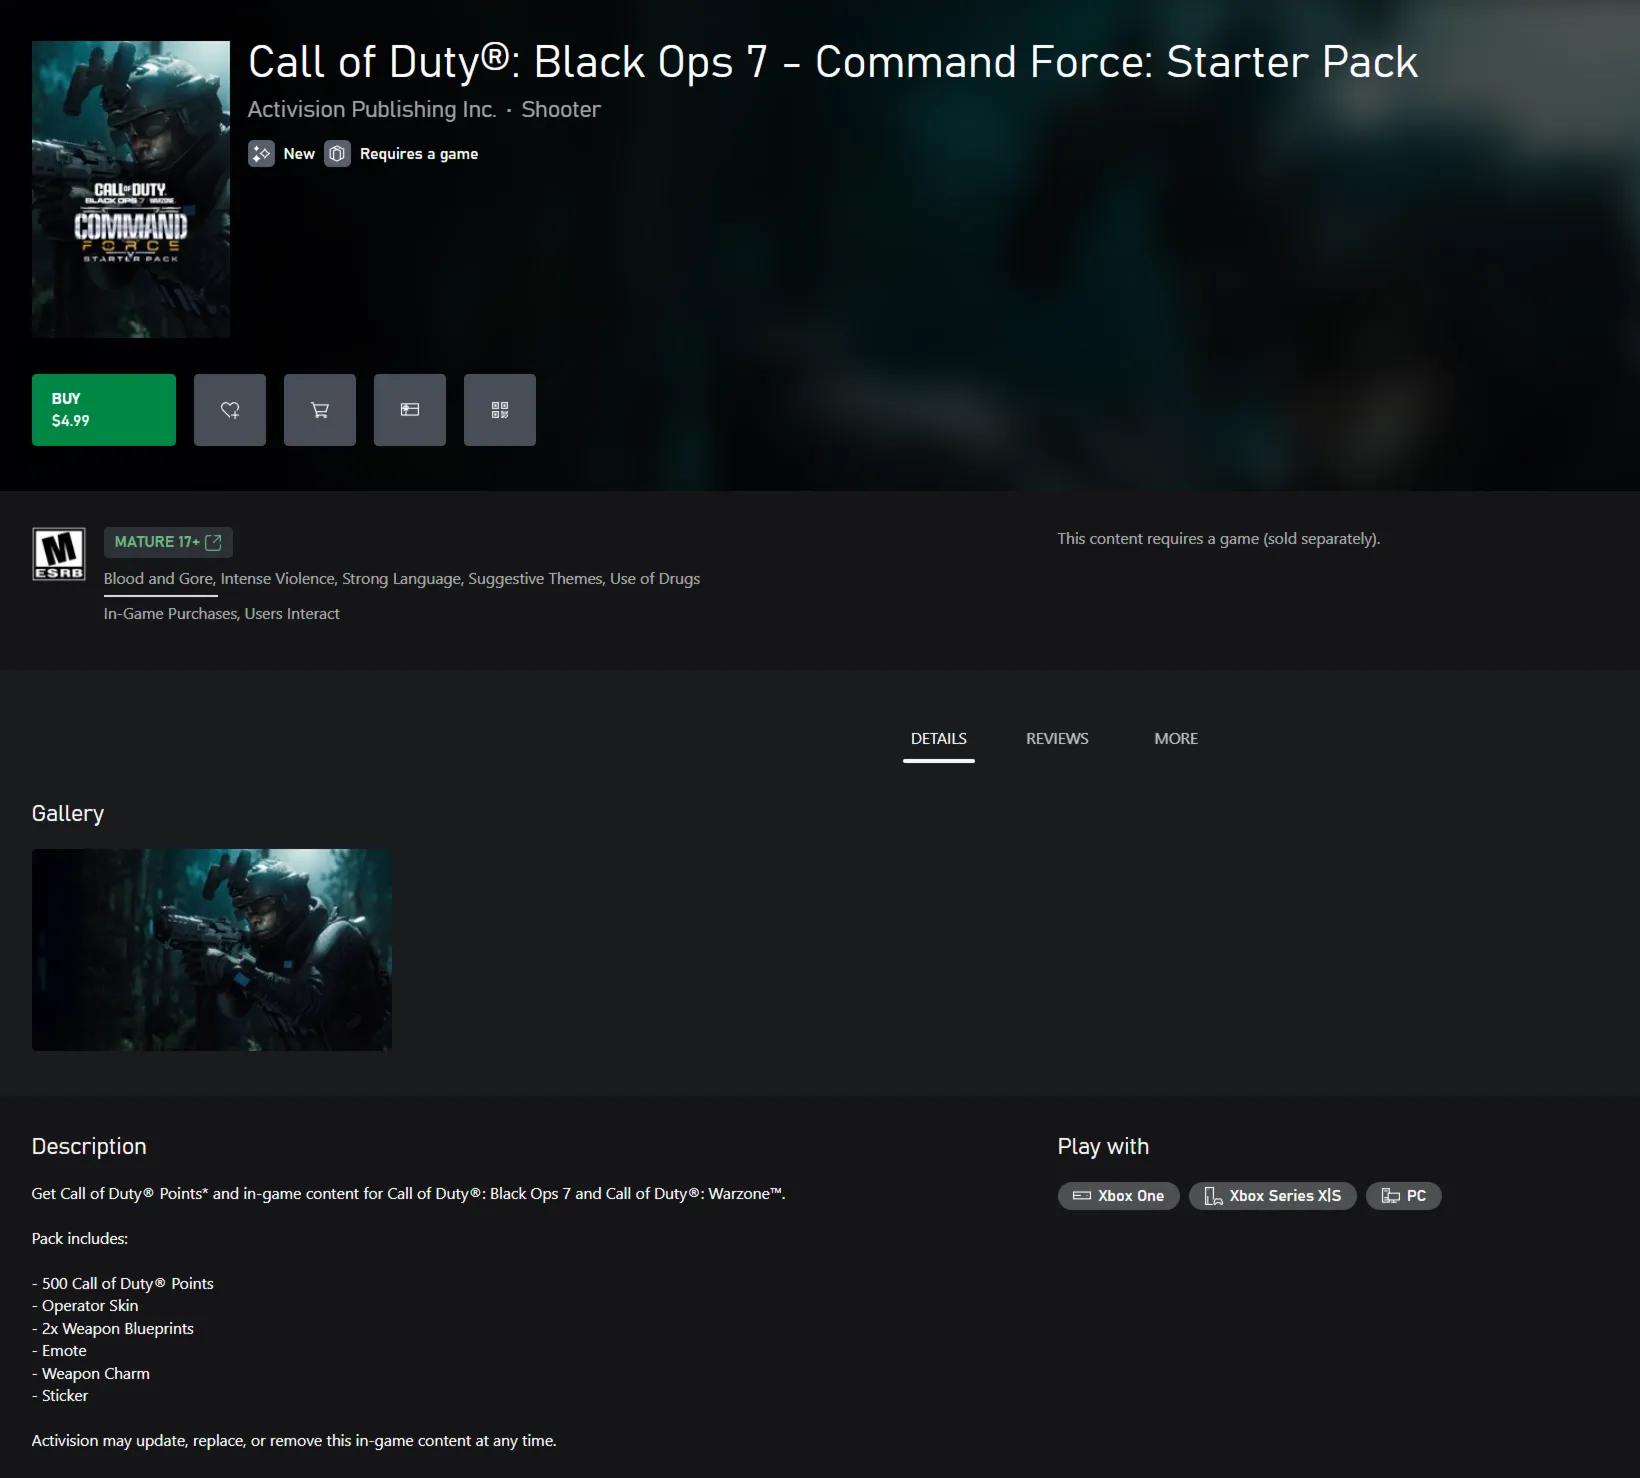Click the ESRB Mature rating icon
This screenshot has height=1478, width=1640.
pyautogui.click(x=58, y=553)
